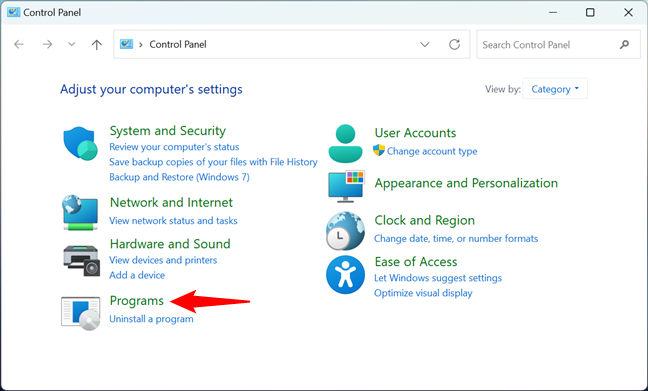648x391 pixels.
Task: Open the recent locations dropdown arrow
Action: (71, 44)
